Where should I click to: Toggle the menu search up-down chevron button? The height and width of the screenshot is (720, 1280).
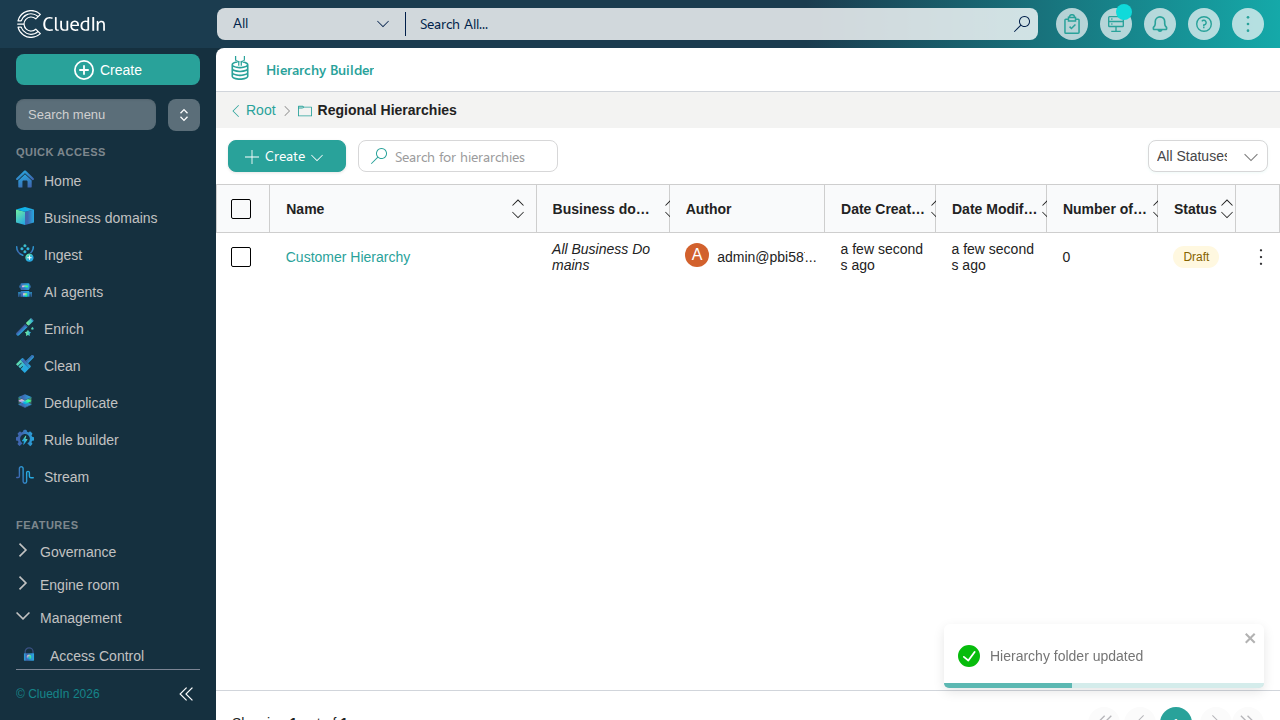pos(184,115)
